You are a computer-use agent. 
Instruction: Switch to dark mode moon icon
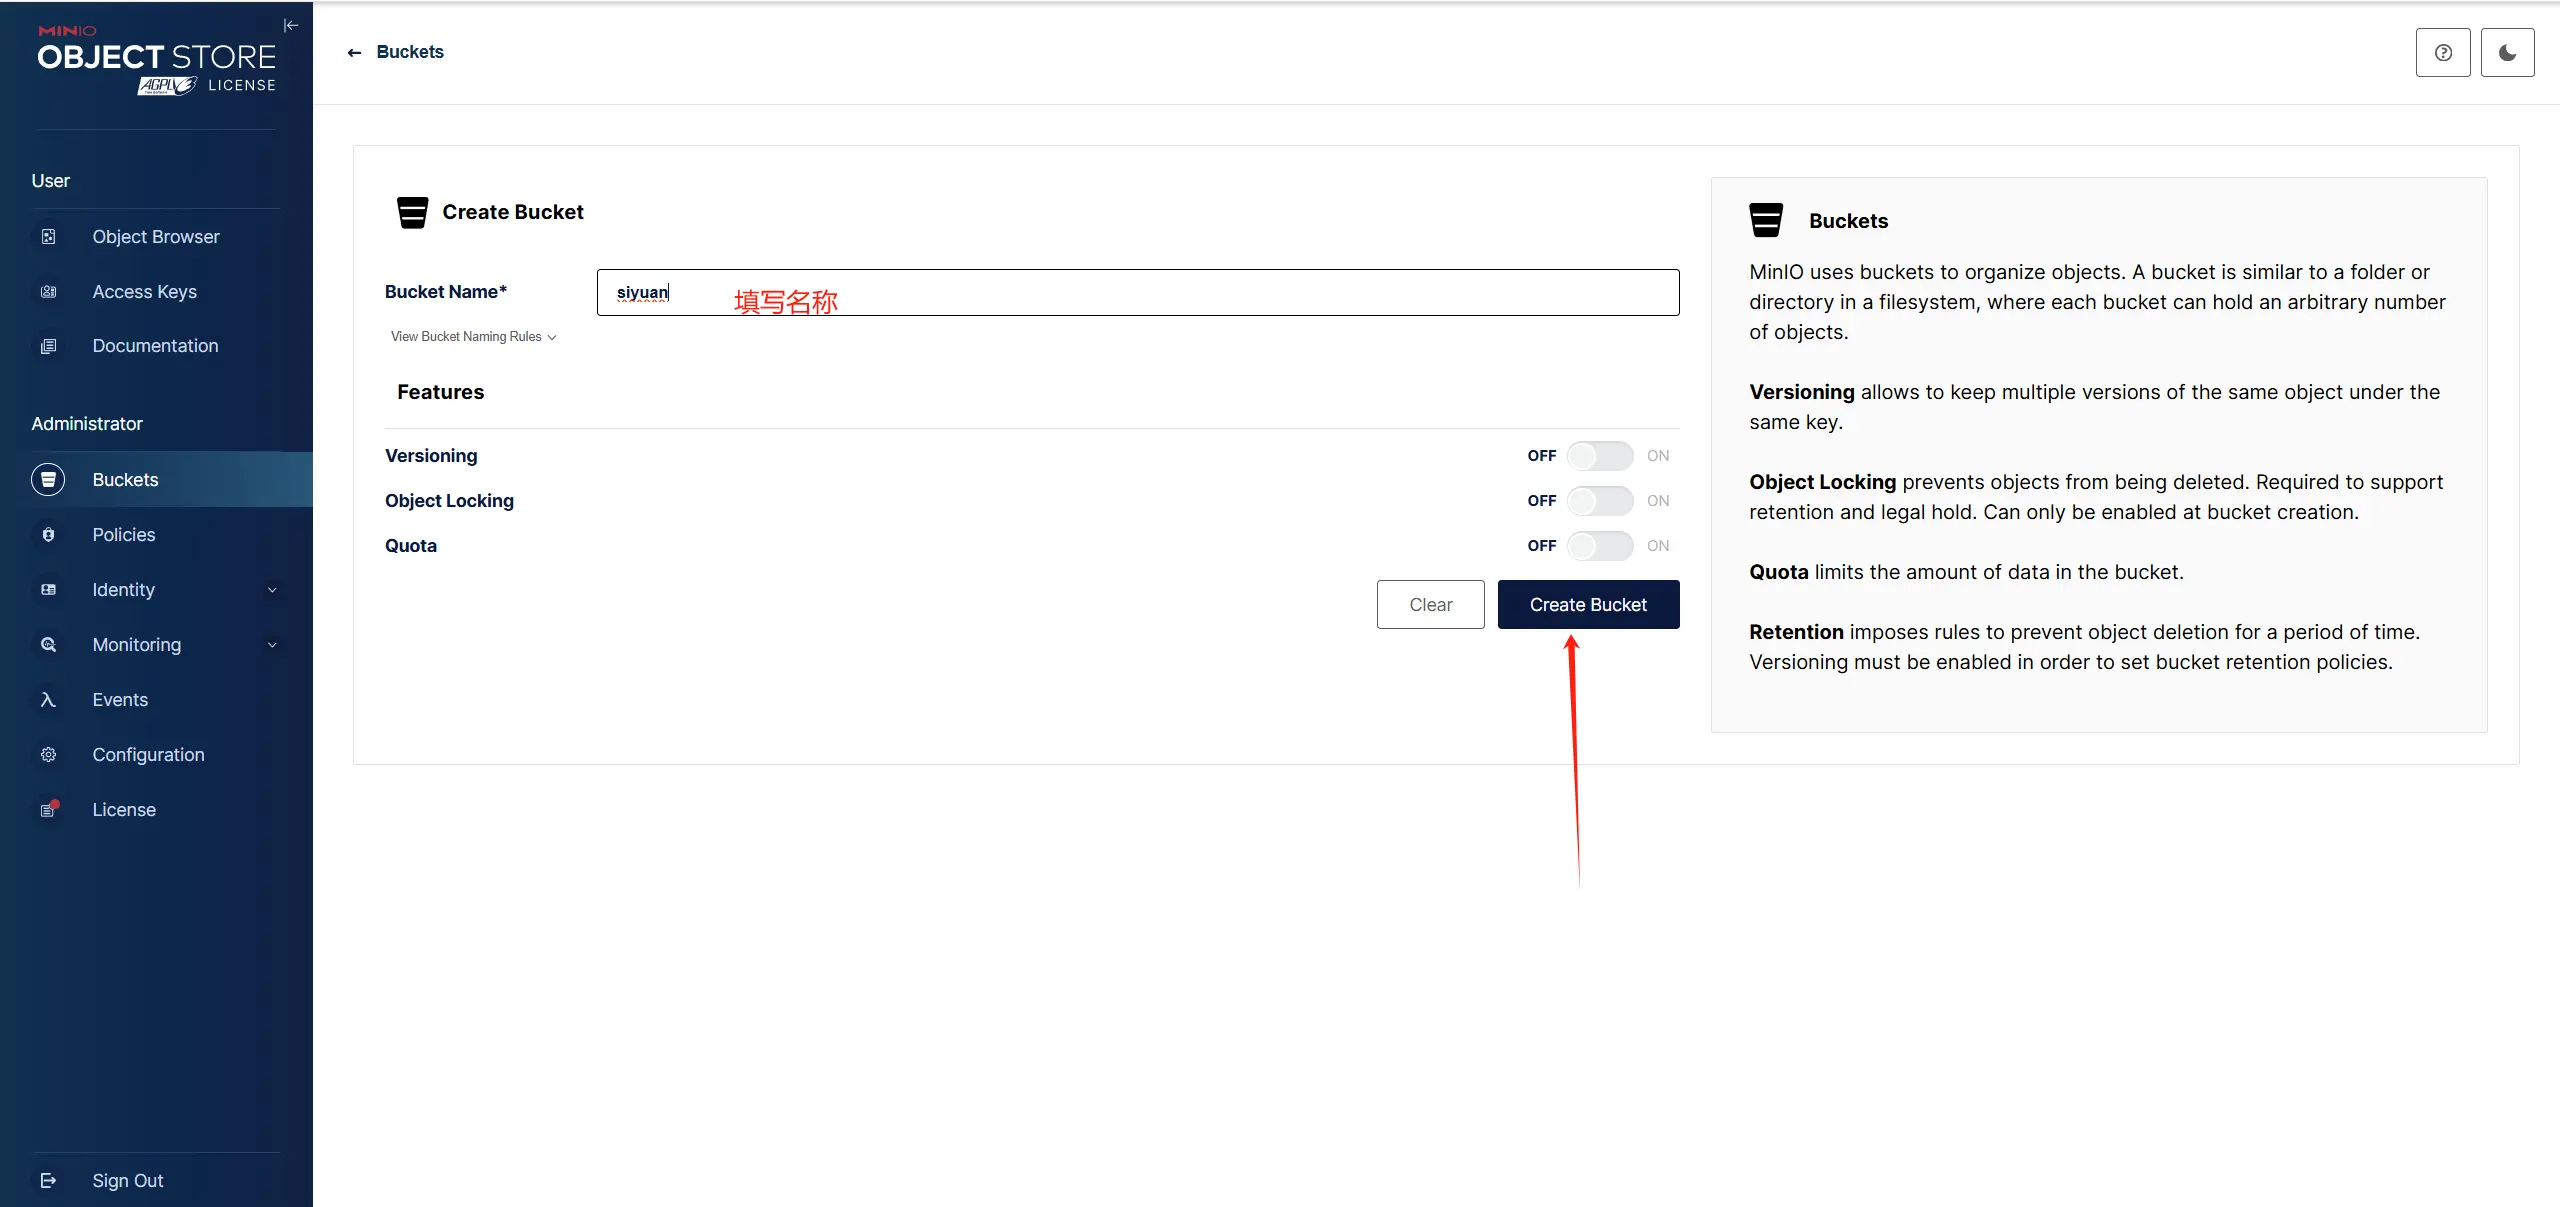coord(2507,53)
